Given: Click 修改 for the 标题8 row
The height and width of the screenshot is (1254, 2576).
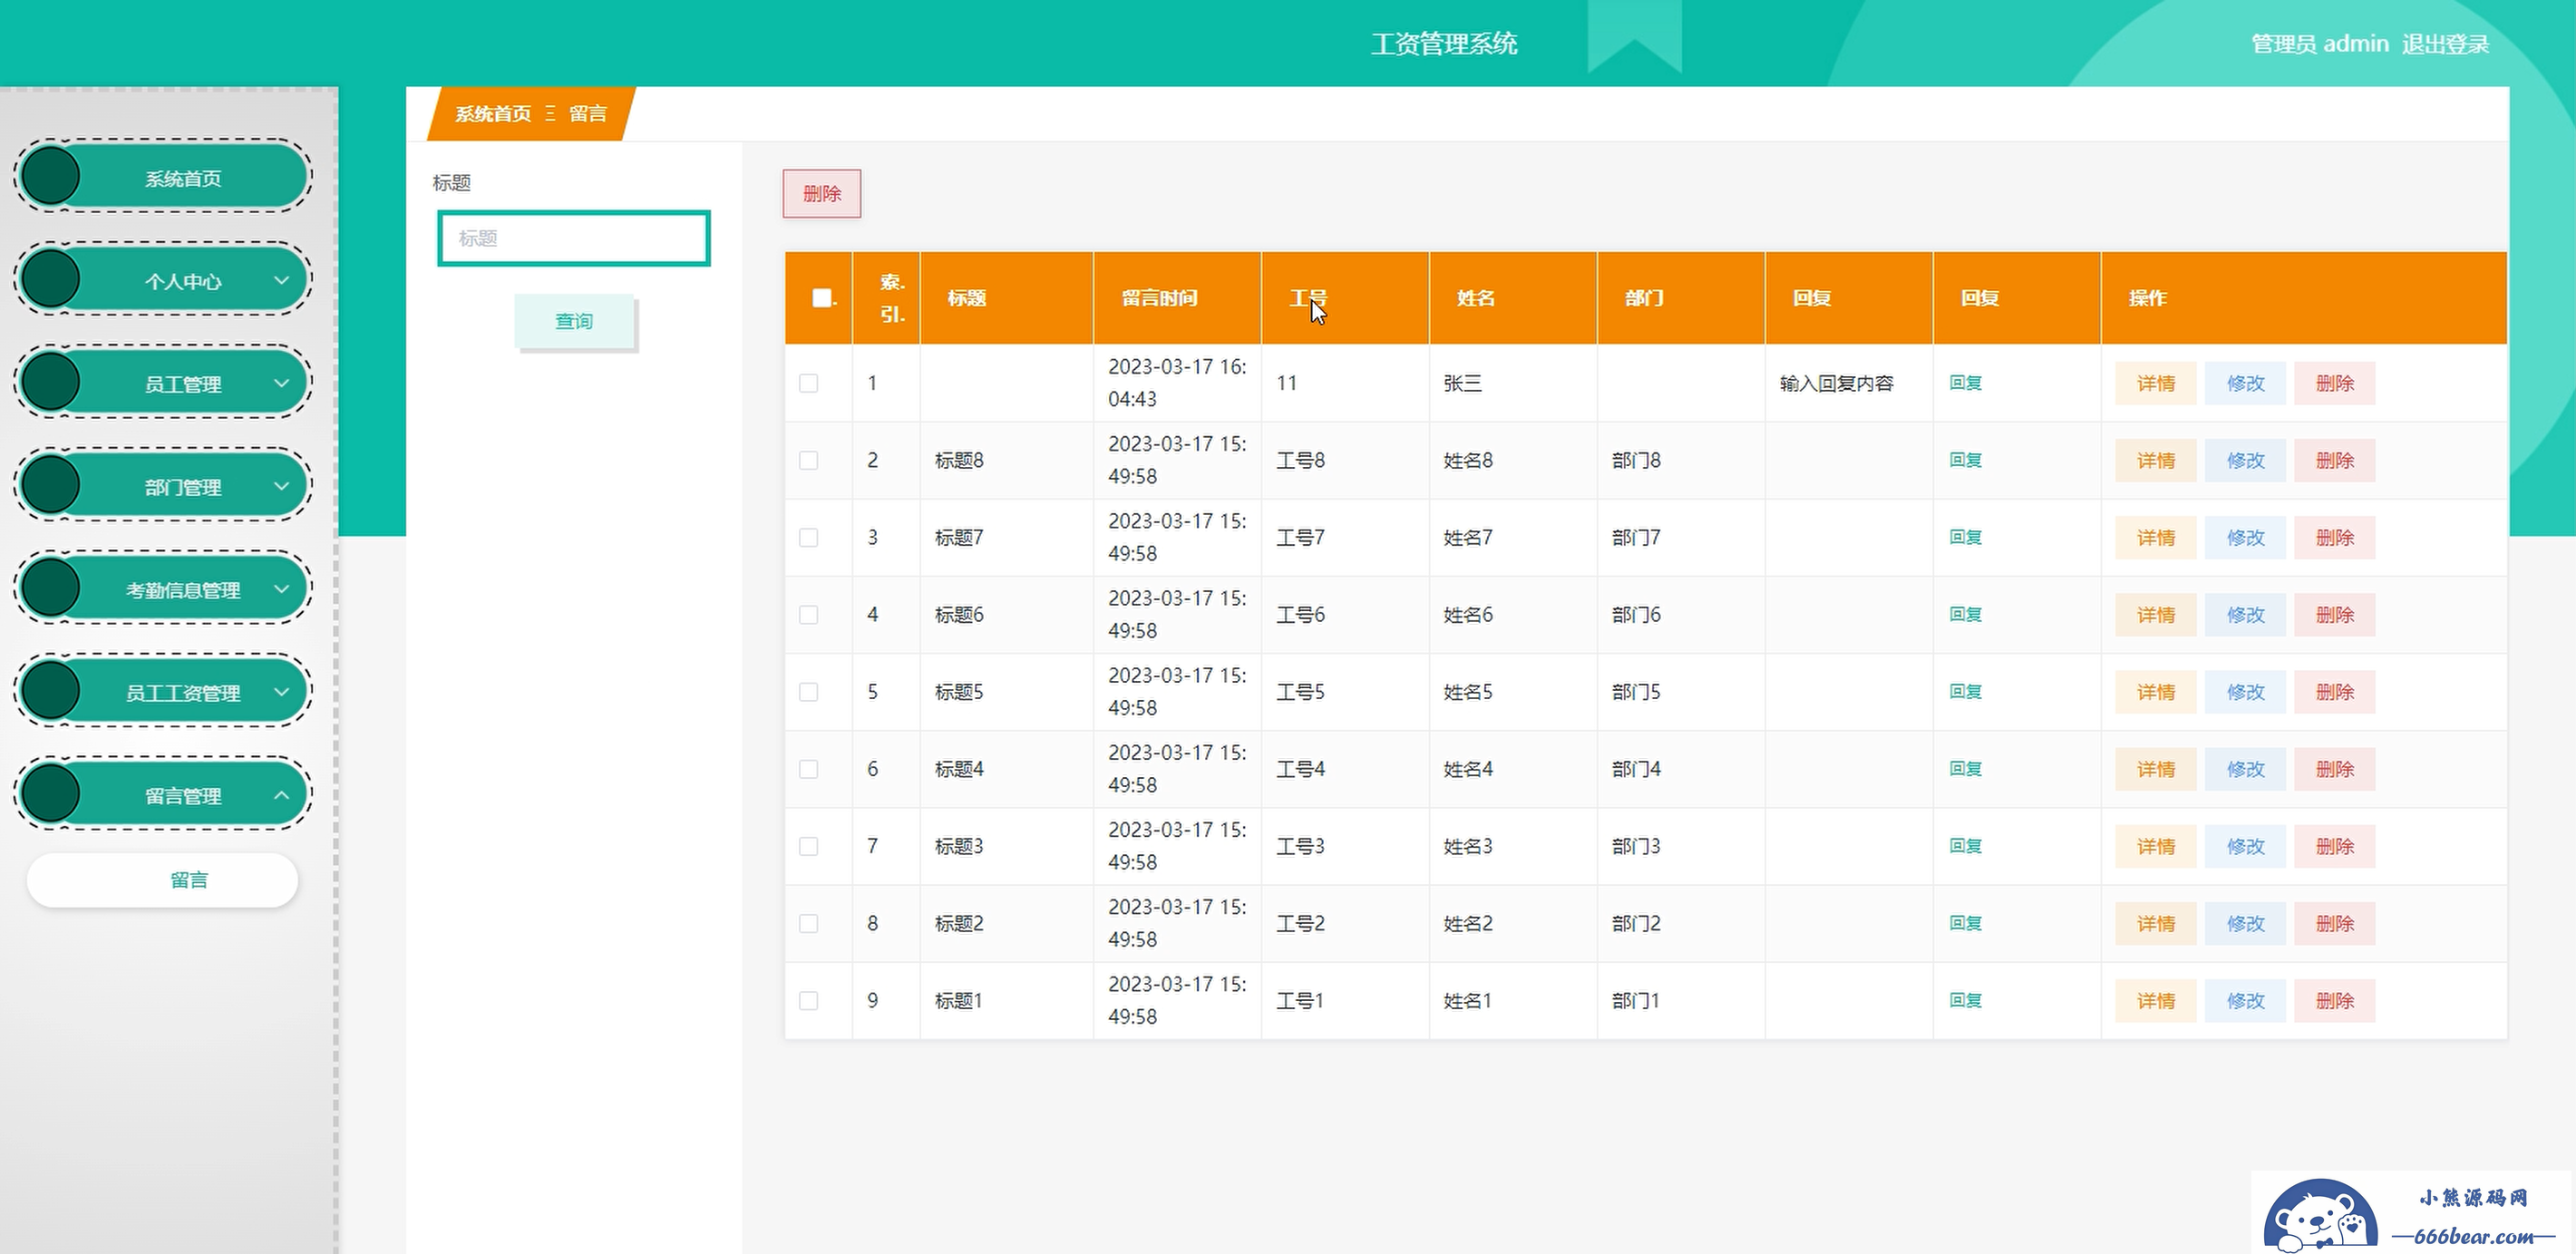Looking at the screenshot, I should coord(2246,460).
